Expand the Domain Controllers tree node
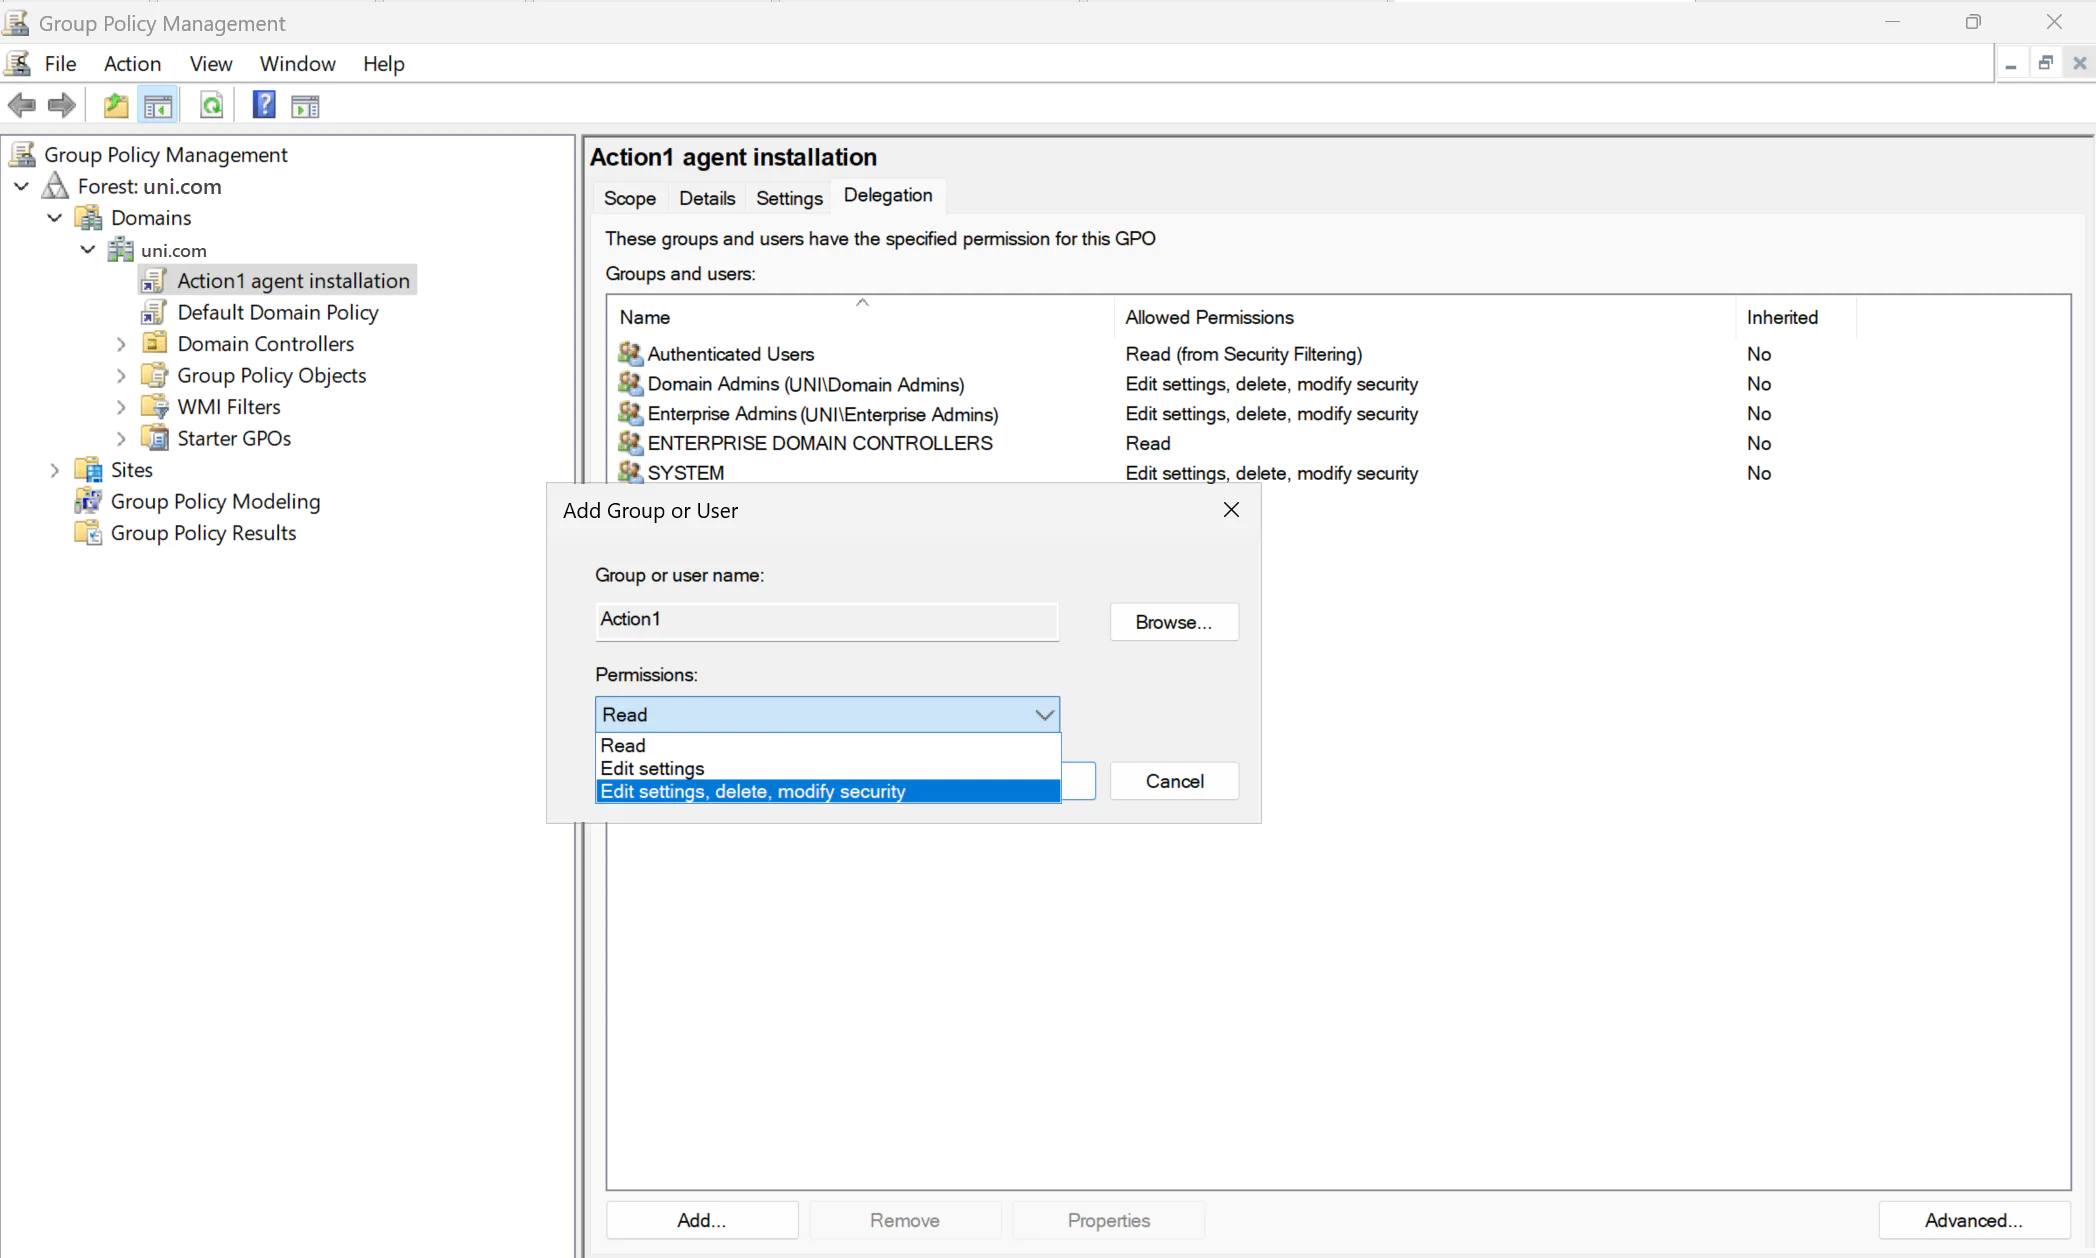 (121, 343)
